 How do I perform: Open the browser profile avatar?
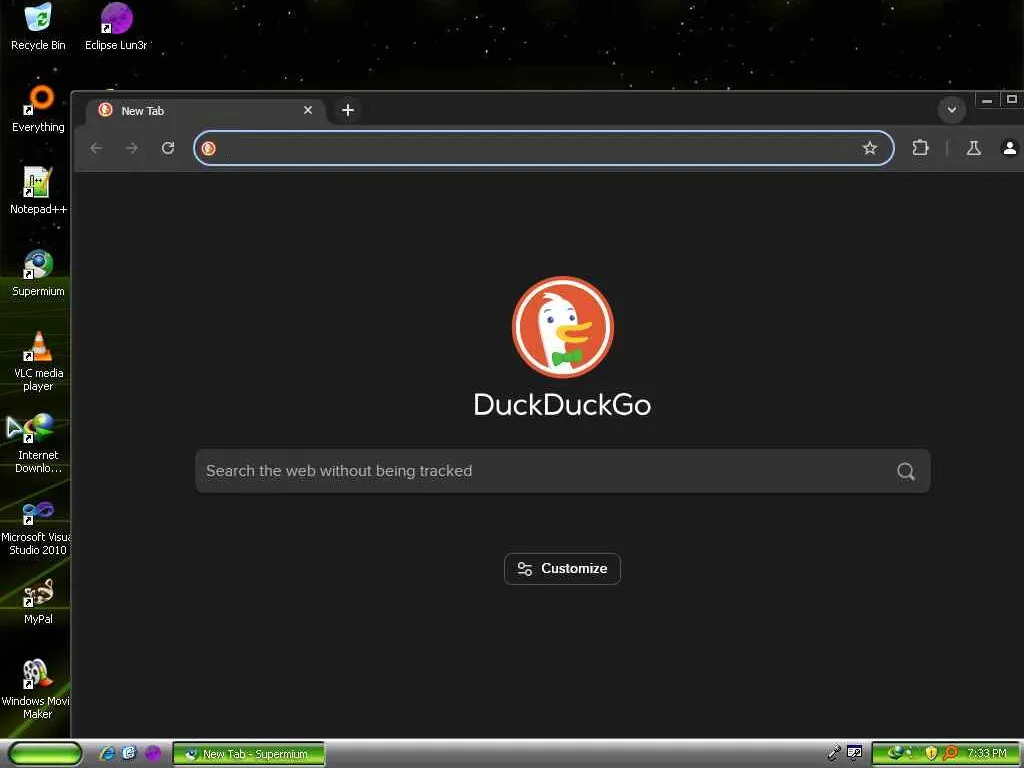(x=1010, y=148)
